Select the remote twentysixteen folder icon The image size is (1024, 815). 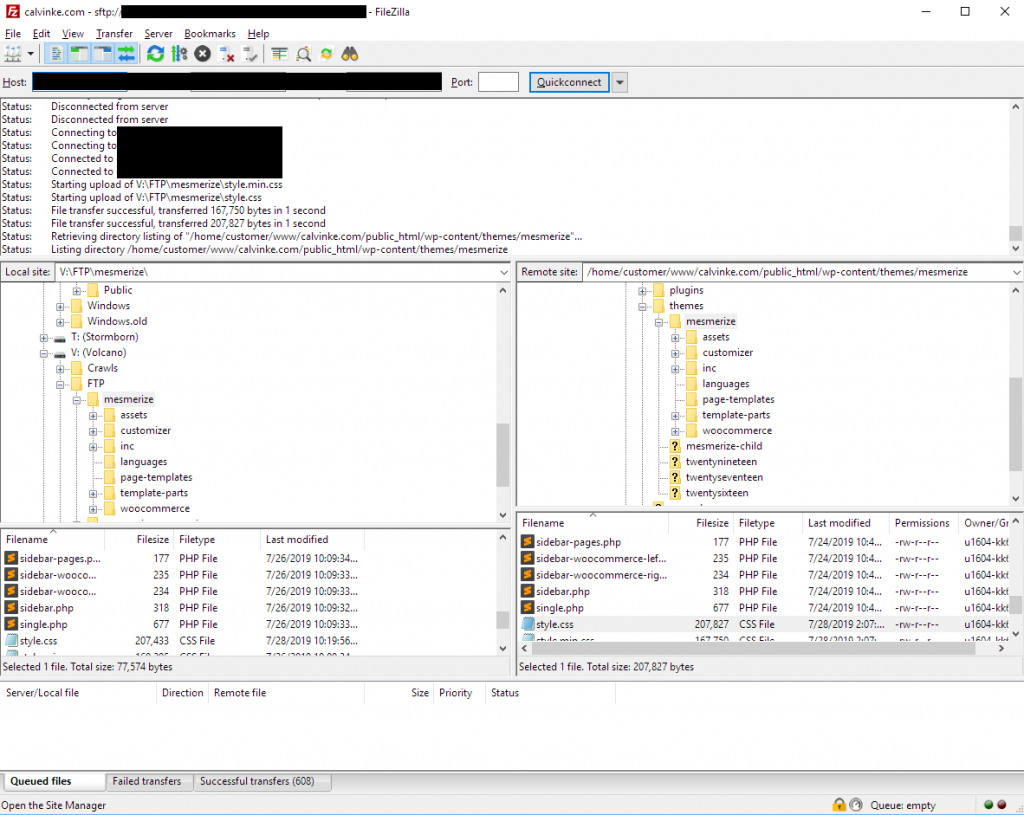tap(675, 493)
